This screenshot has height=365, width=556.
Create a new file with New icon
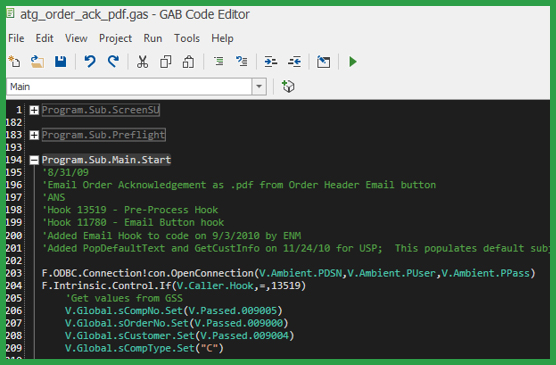click(14, 62)
